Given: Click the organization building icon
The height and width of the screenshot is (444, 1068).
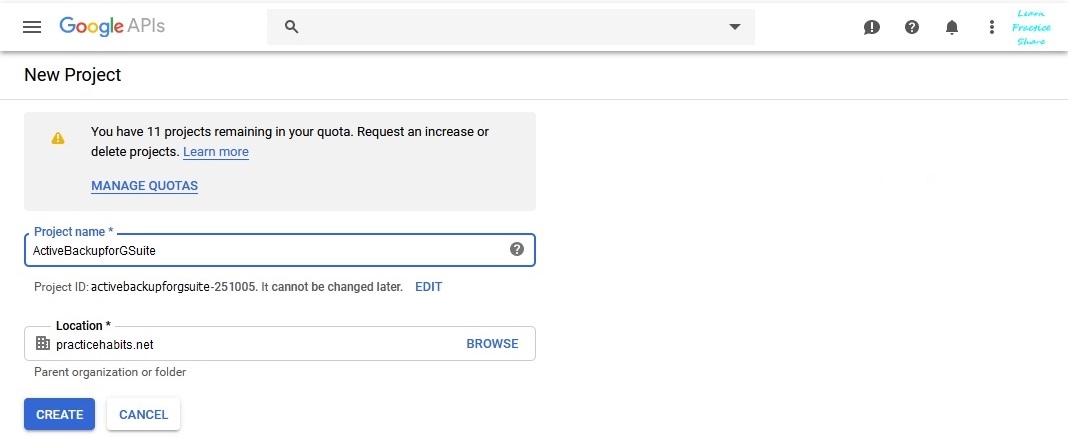Looking at the screenshot, I should point(43,343).
